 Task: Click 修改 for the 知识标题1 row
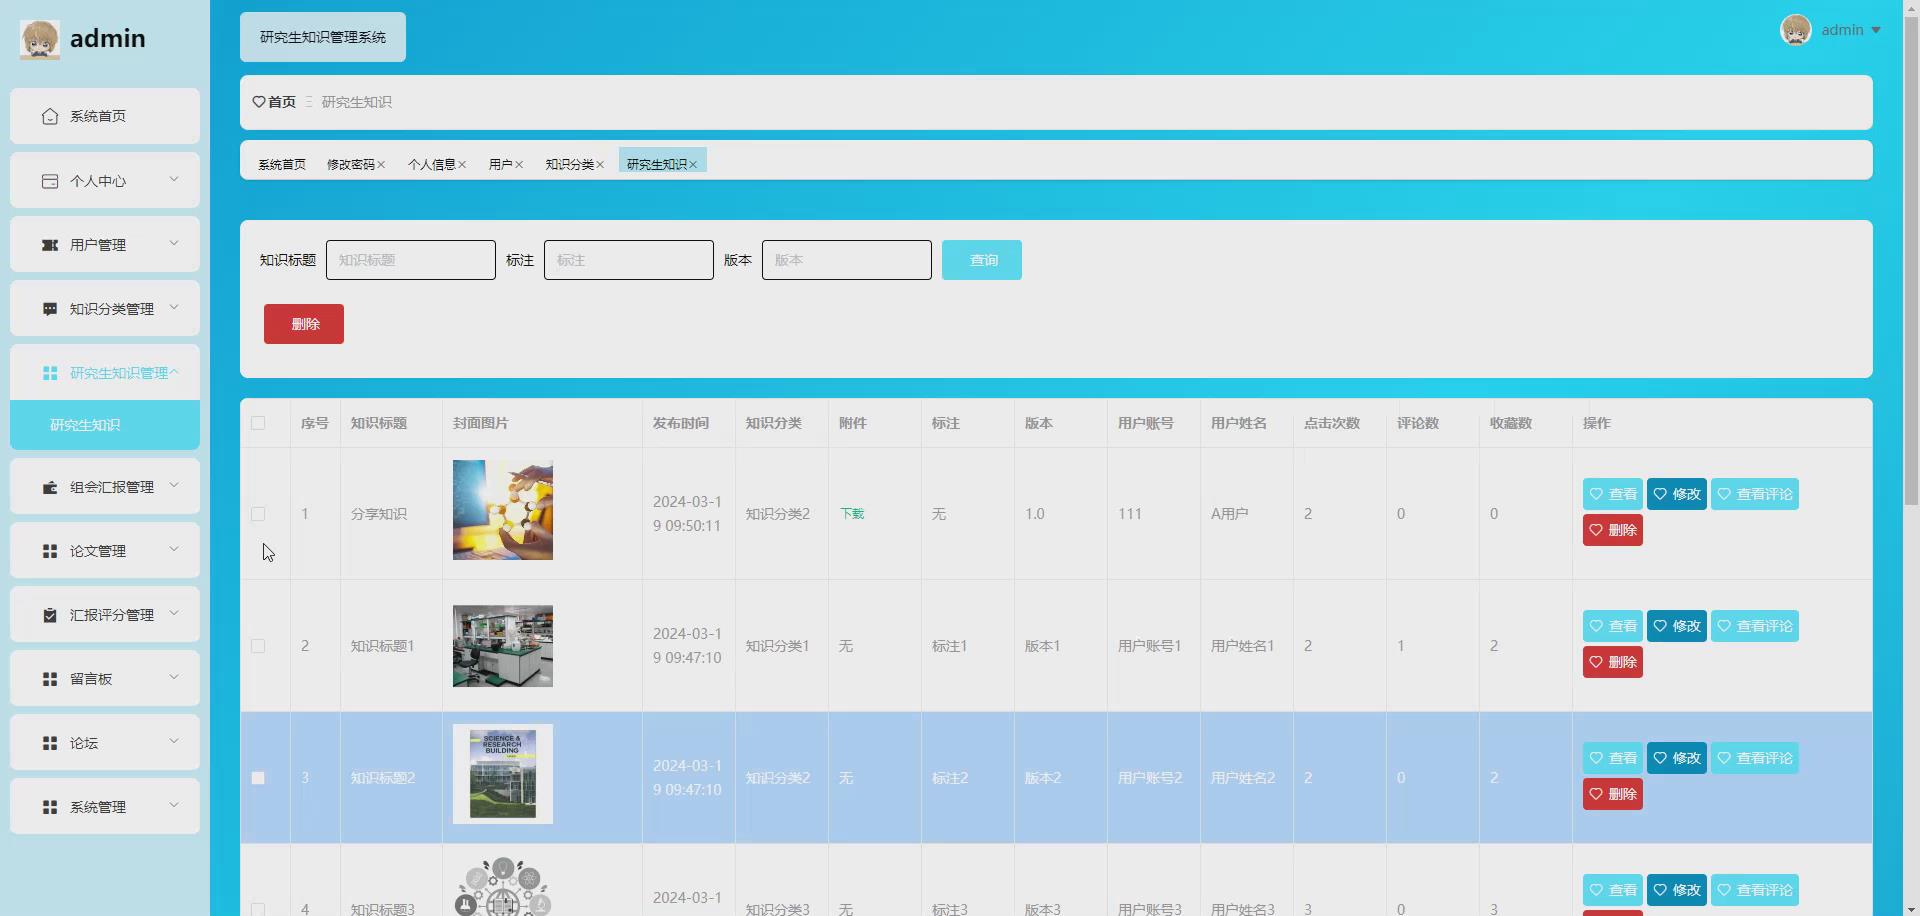click(1677, 626)
